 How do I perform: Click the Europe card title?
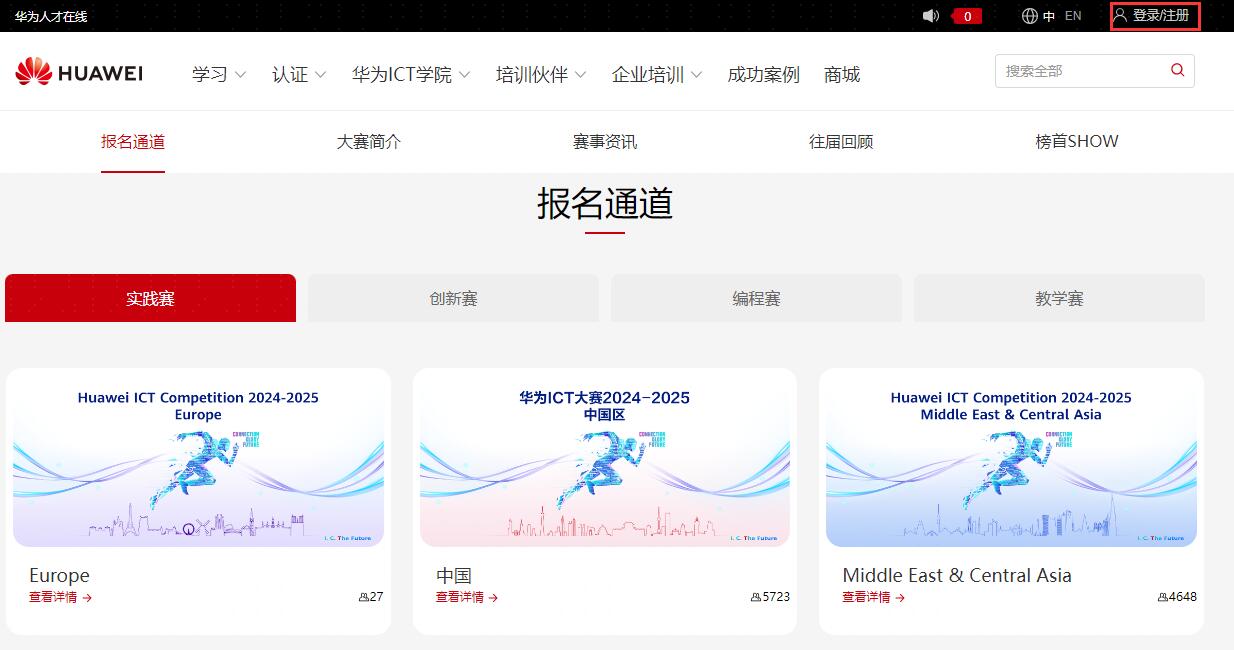[59, 575]
